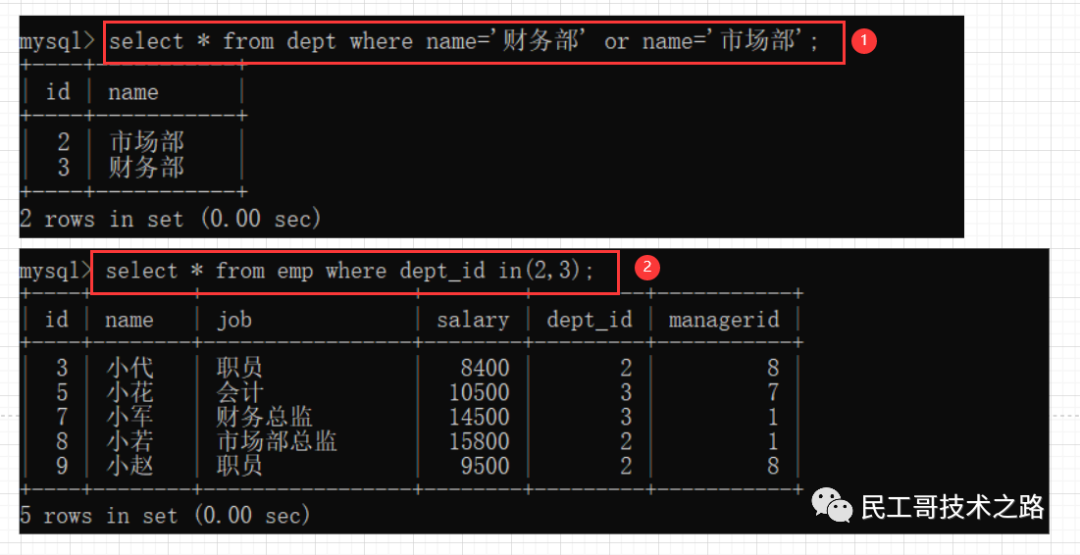Click the 会计 job cell

[x=240, y=392]
